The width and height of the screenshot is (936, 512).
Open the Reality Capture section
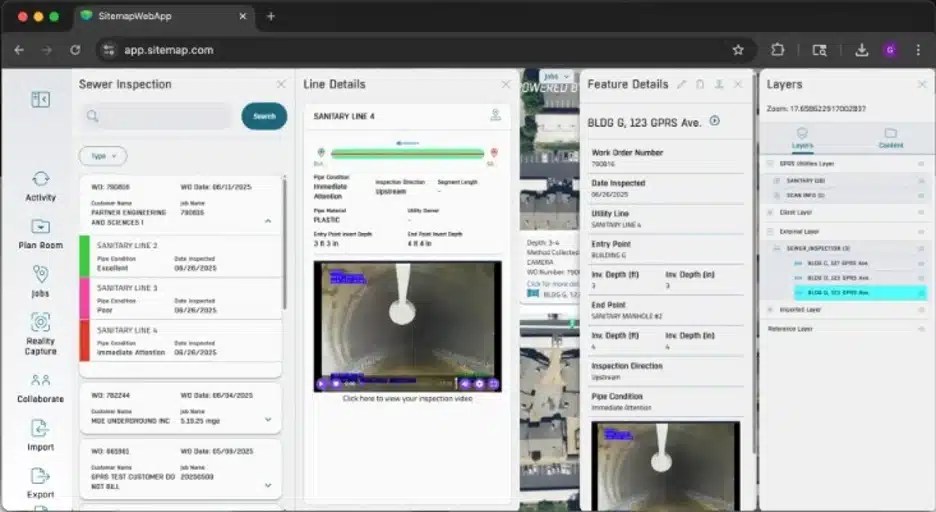[x=40, y=334]
